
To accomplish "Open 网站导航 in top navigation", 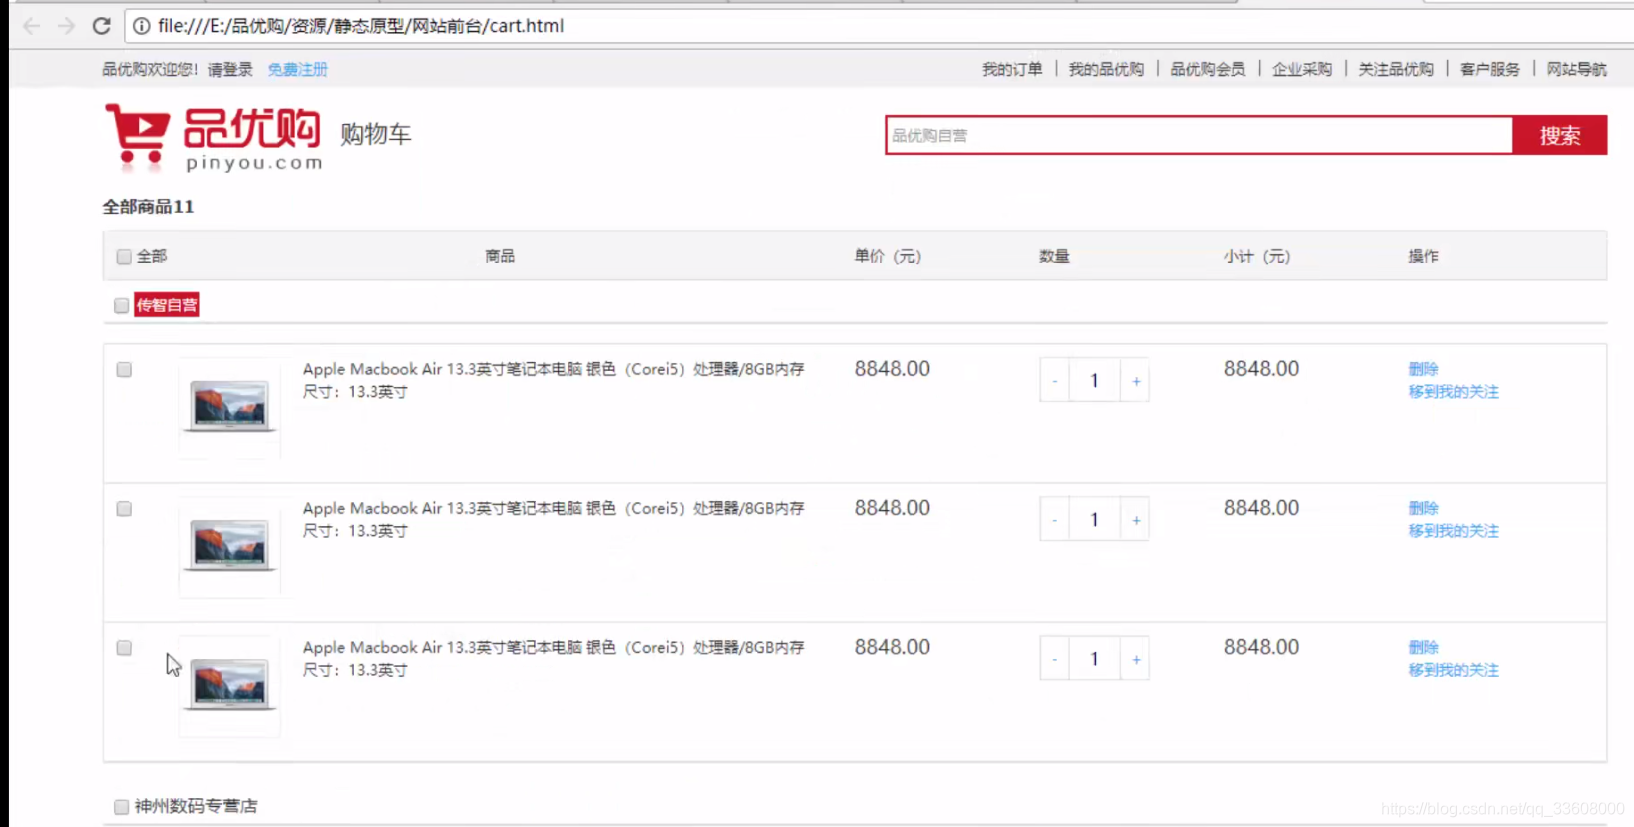I will point(1577,69).
